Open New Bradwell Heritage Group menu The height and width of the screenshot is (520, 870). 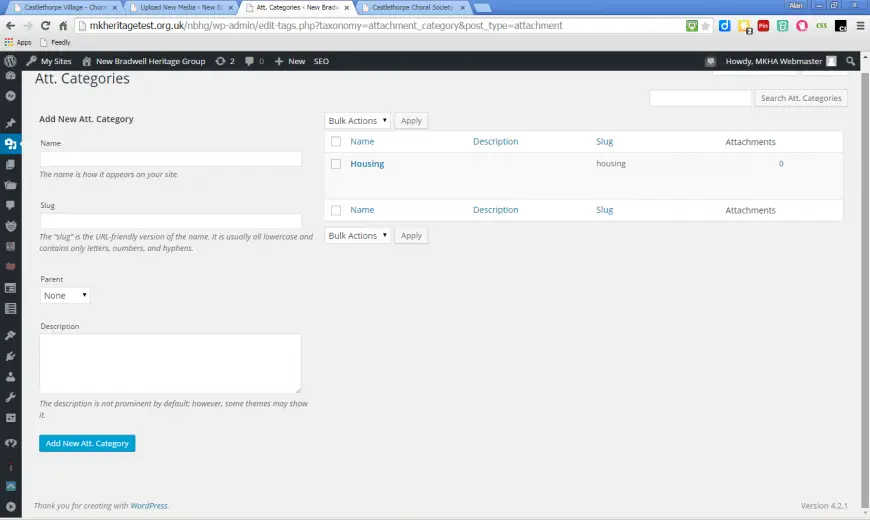144,61
